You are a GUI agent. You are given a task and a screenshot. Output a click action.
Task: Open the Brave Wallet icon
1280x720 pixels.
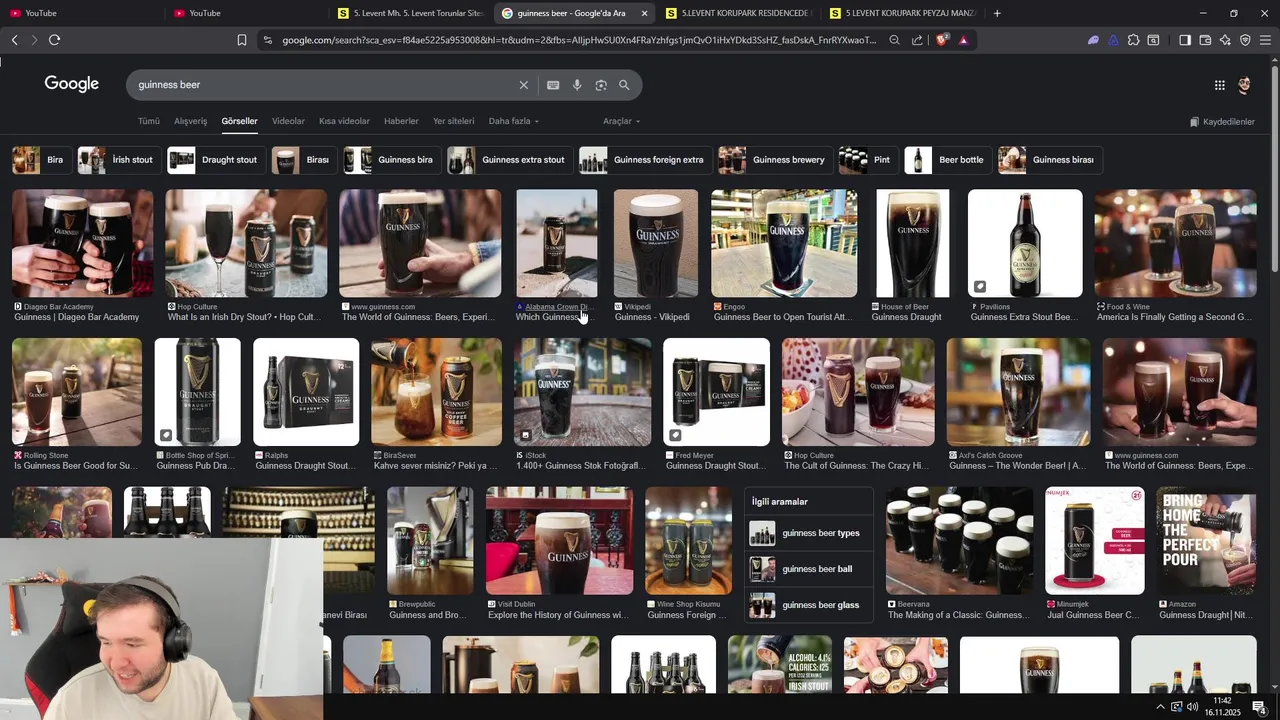click(1205, 40)
